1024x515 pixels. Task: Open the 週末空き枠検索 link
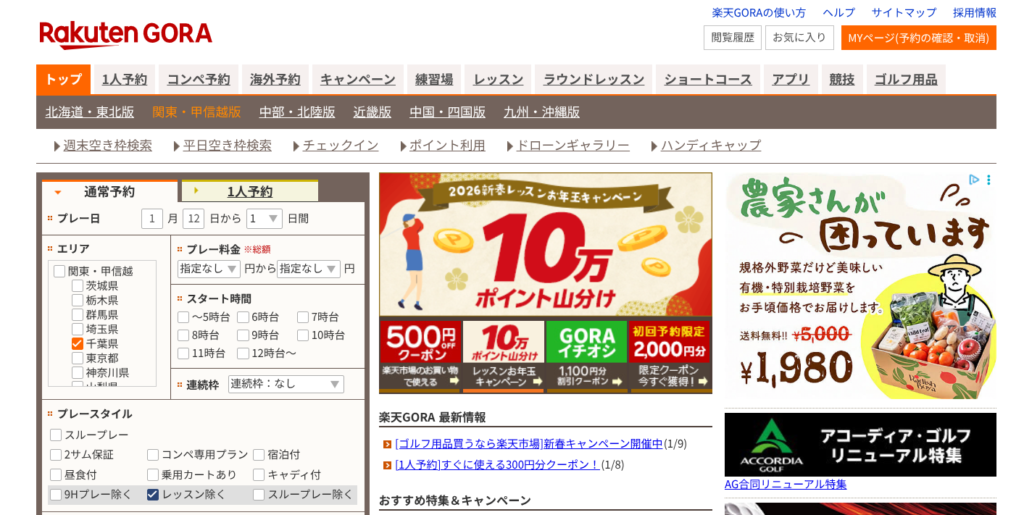click(x=107, y=145)
